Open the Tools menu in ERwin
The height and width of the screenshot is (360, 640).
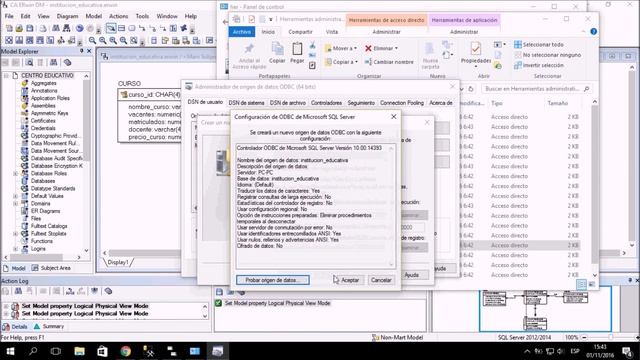142,16
